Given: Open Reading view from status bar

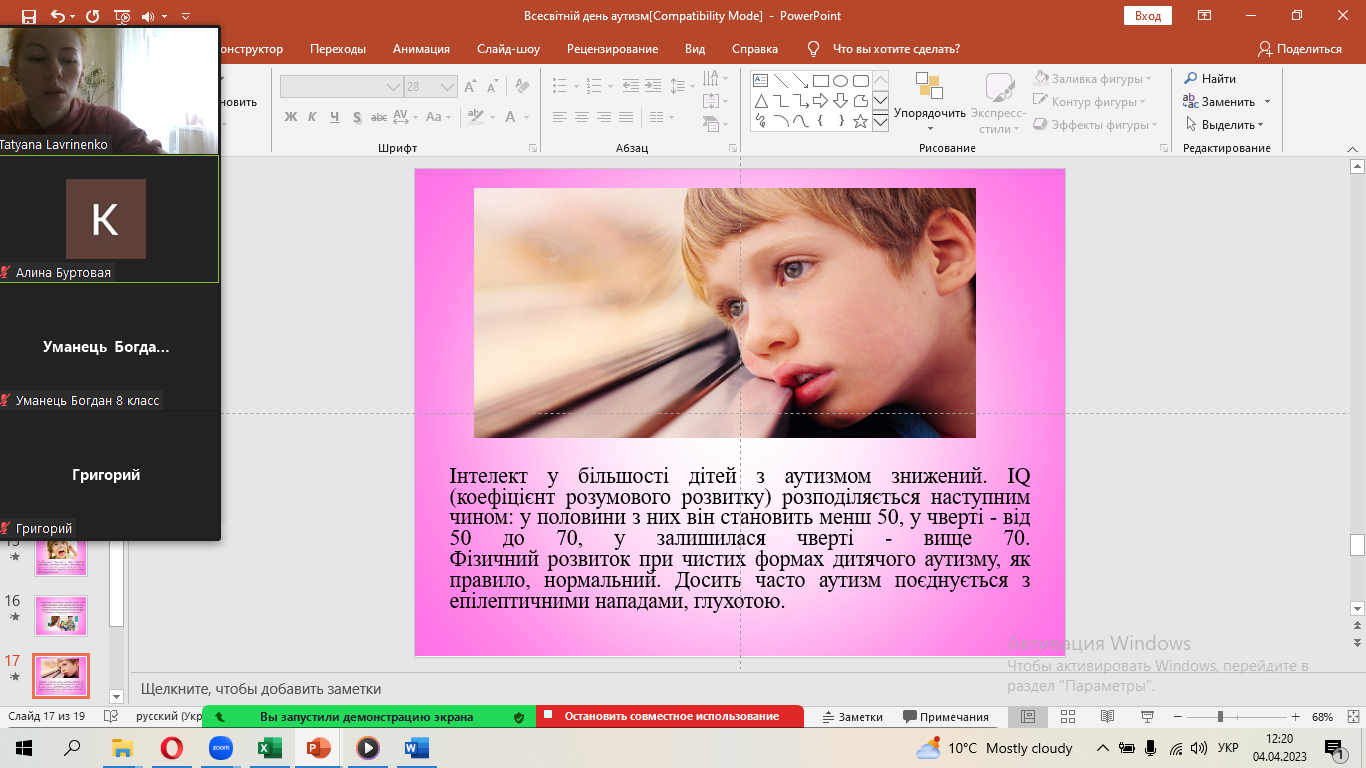Looking at the screenshot, I should 1107,717.
